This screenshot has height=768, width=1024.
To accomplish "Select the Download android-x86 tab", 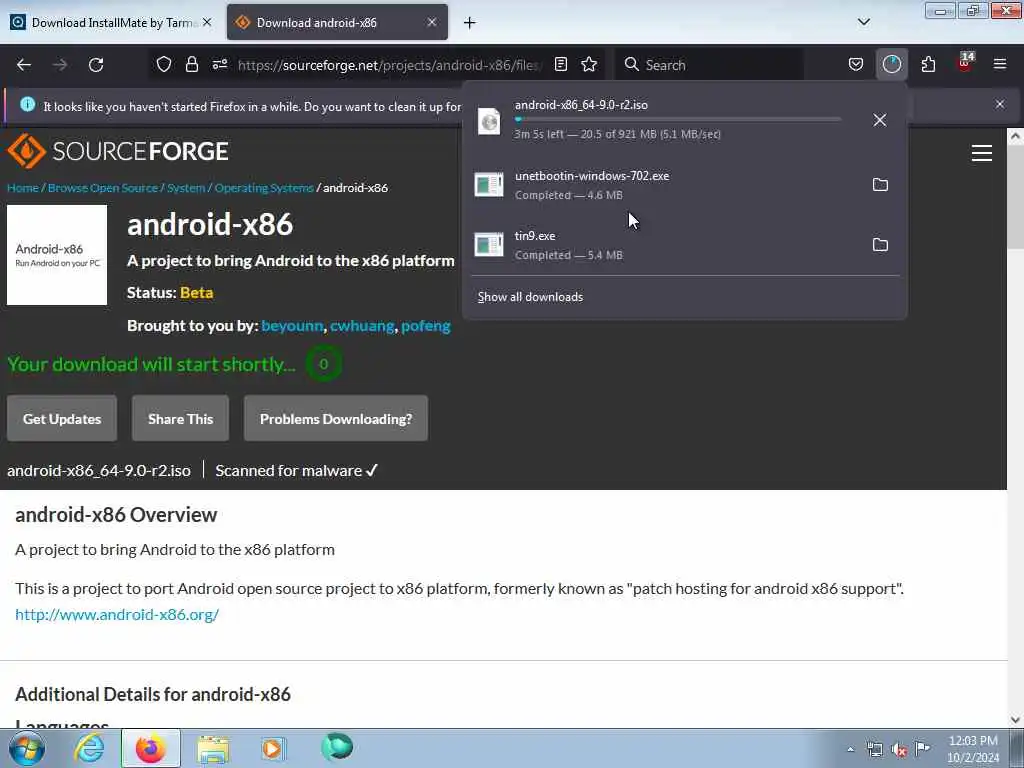I will point(337,23).
